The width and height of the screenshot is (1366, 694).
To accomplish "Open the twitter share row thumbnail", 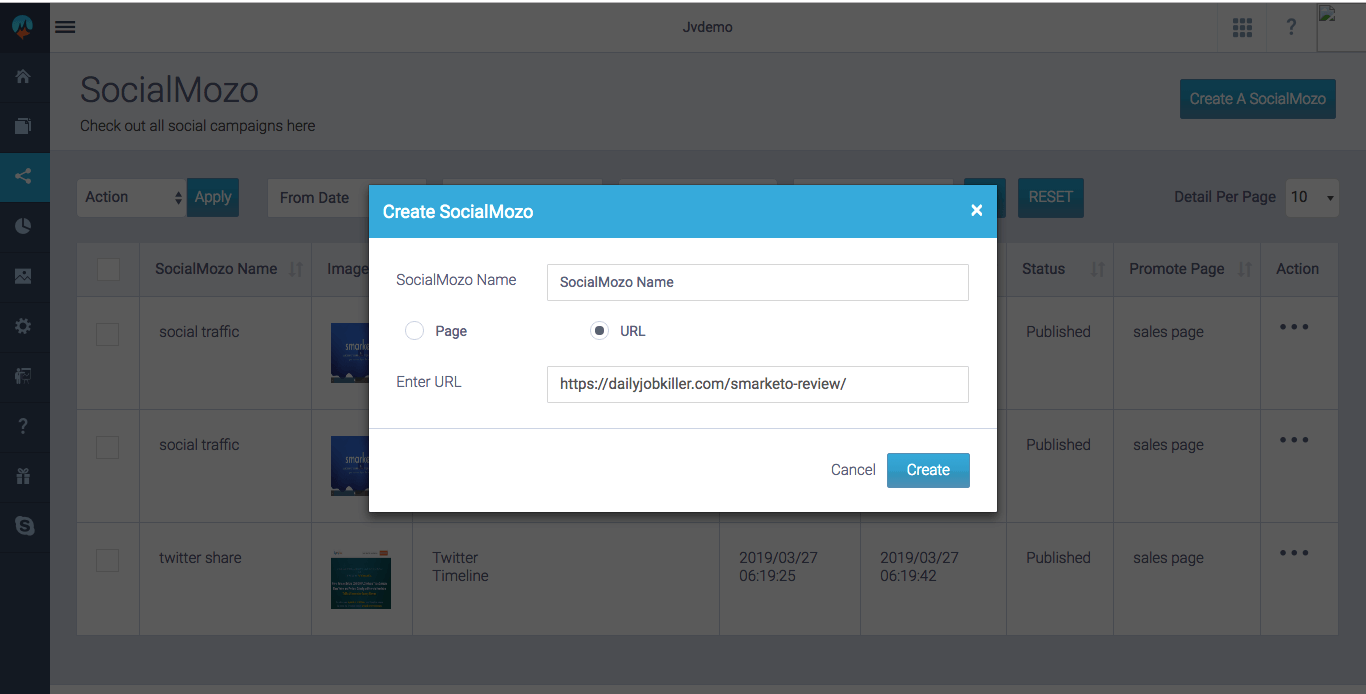I will (361, 579).
